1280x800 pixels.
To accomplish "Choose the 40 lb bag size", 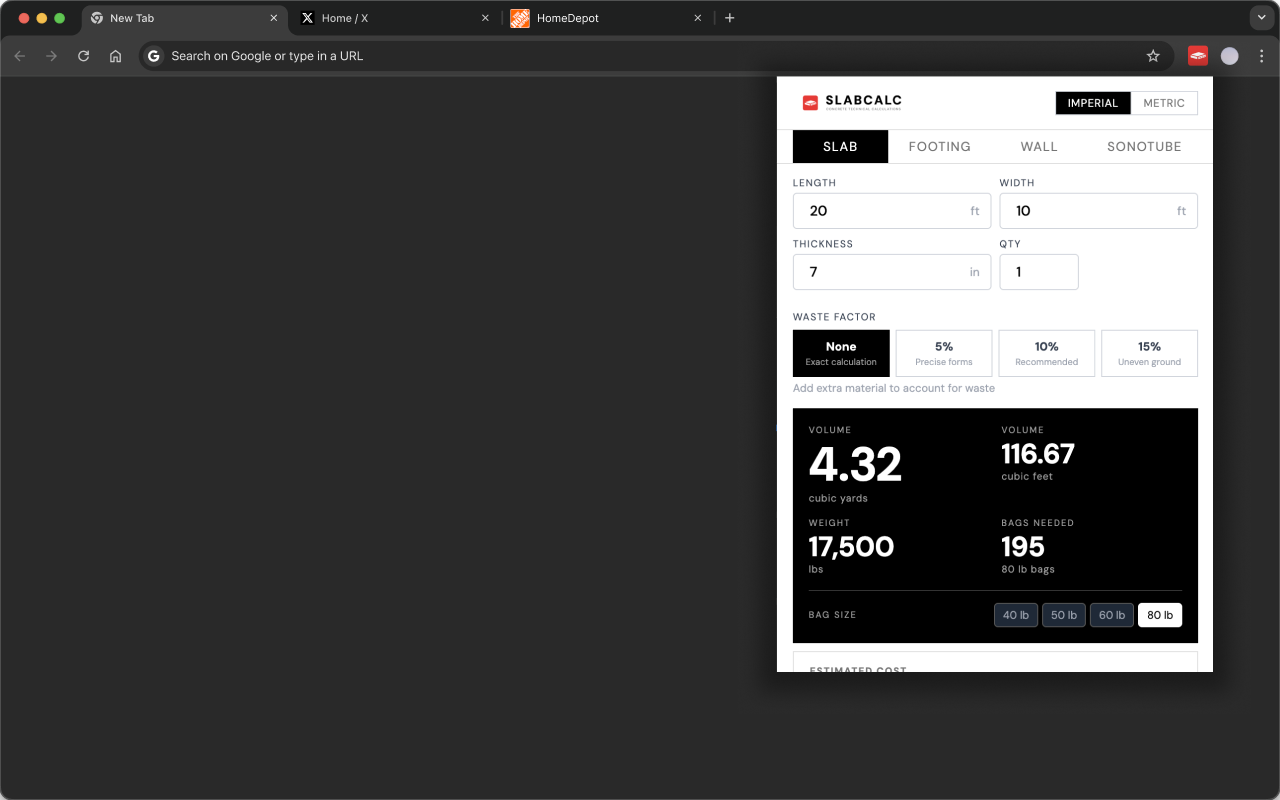I will 1016,614.
